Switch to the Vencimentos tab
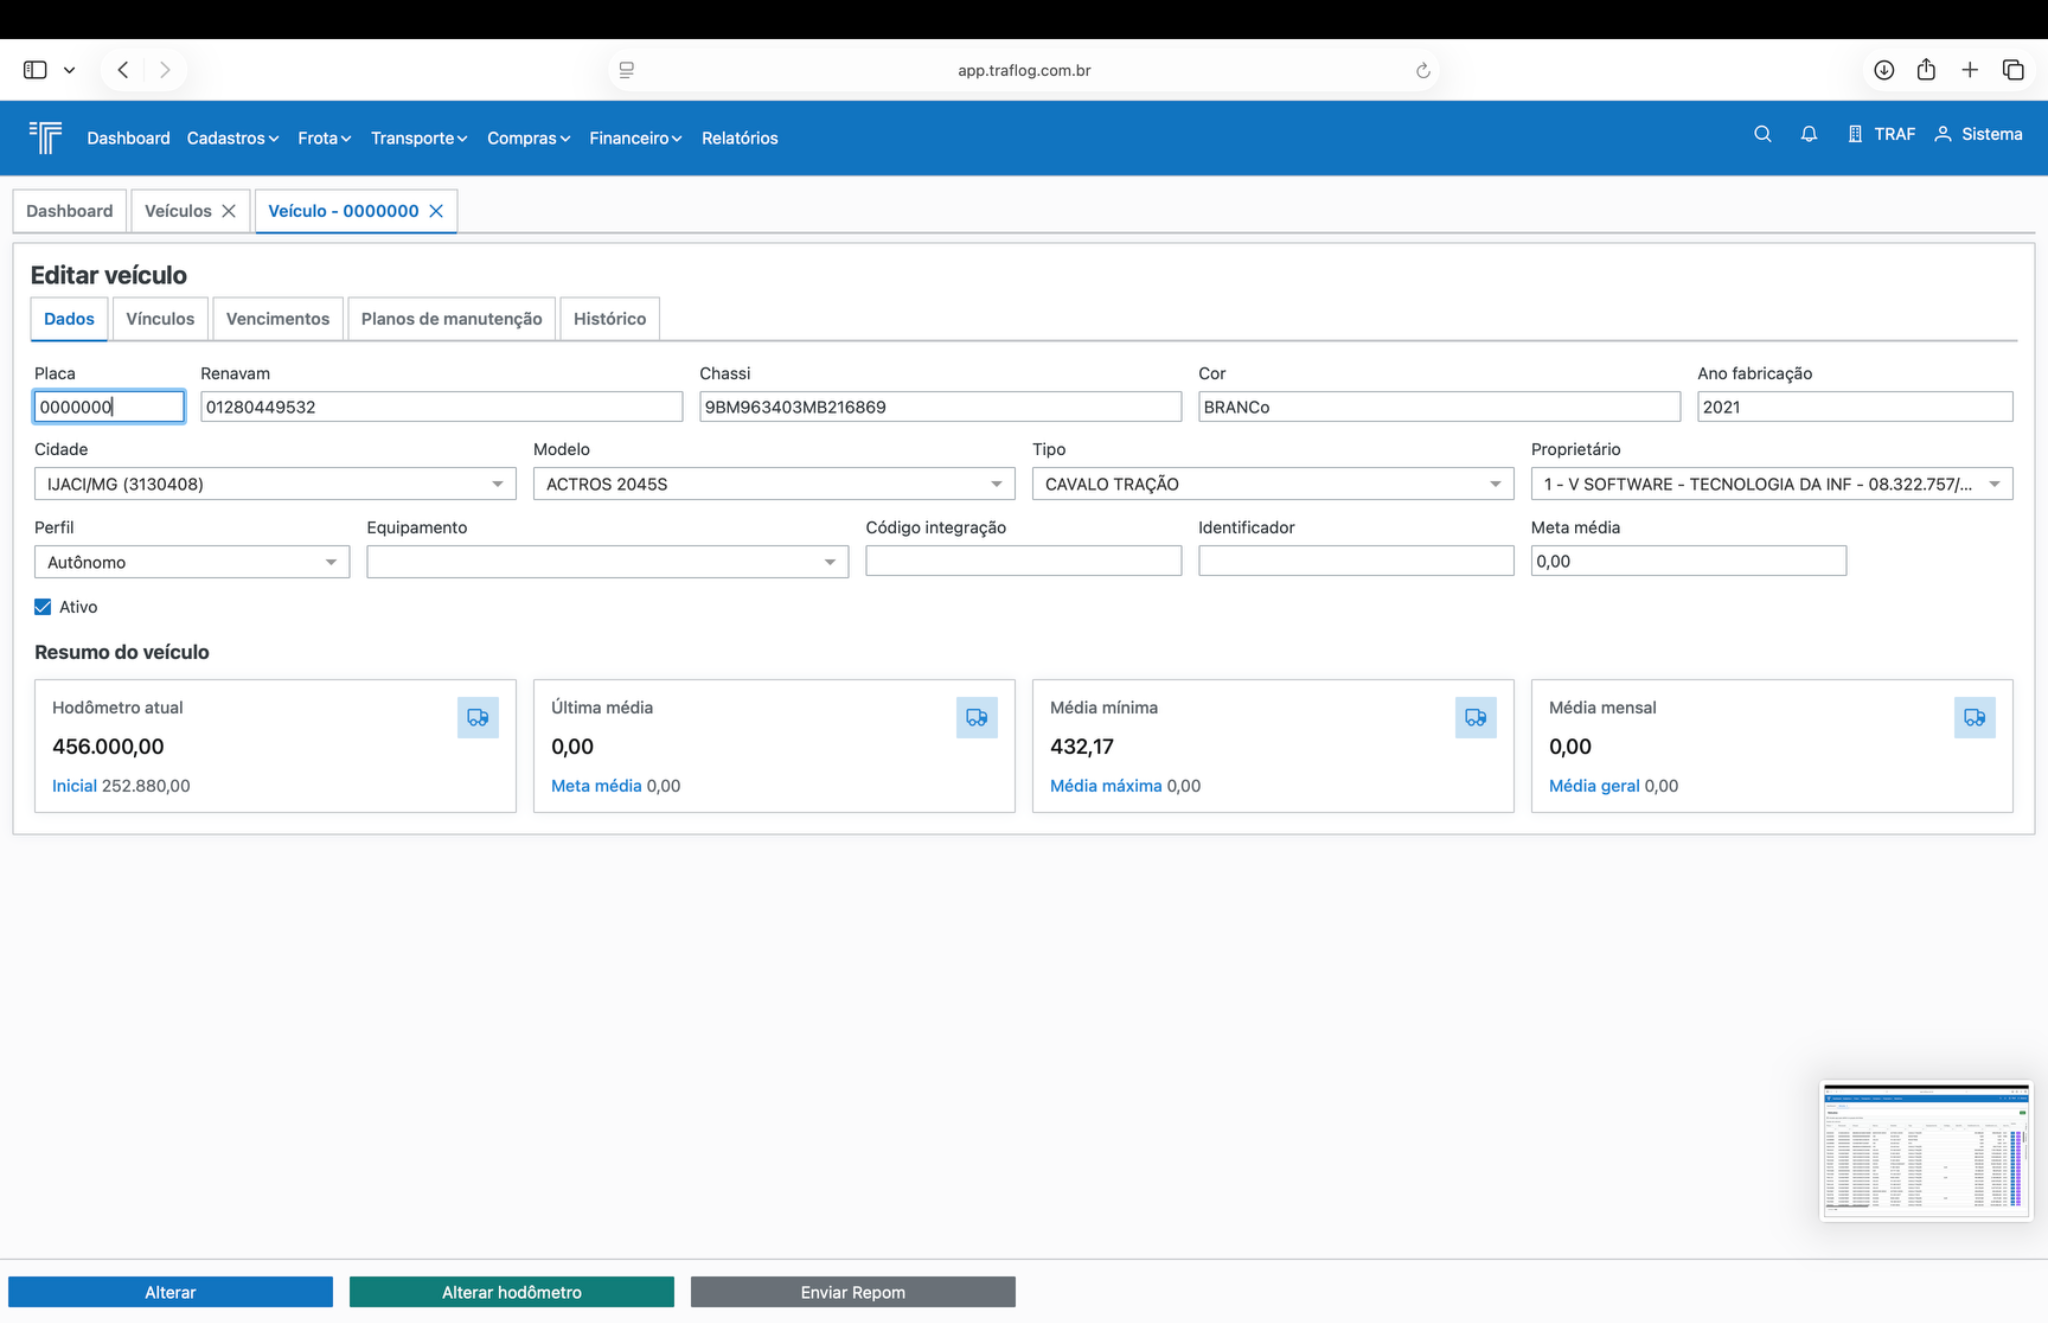 [x=277, y=319]
